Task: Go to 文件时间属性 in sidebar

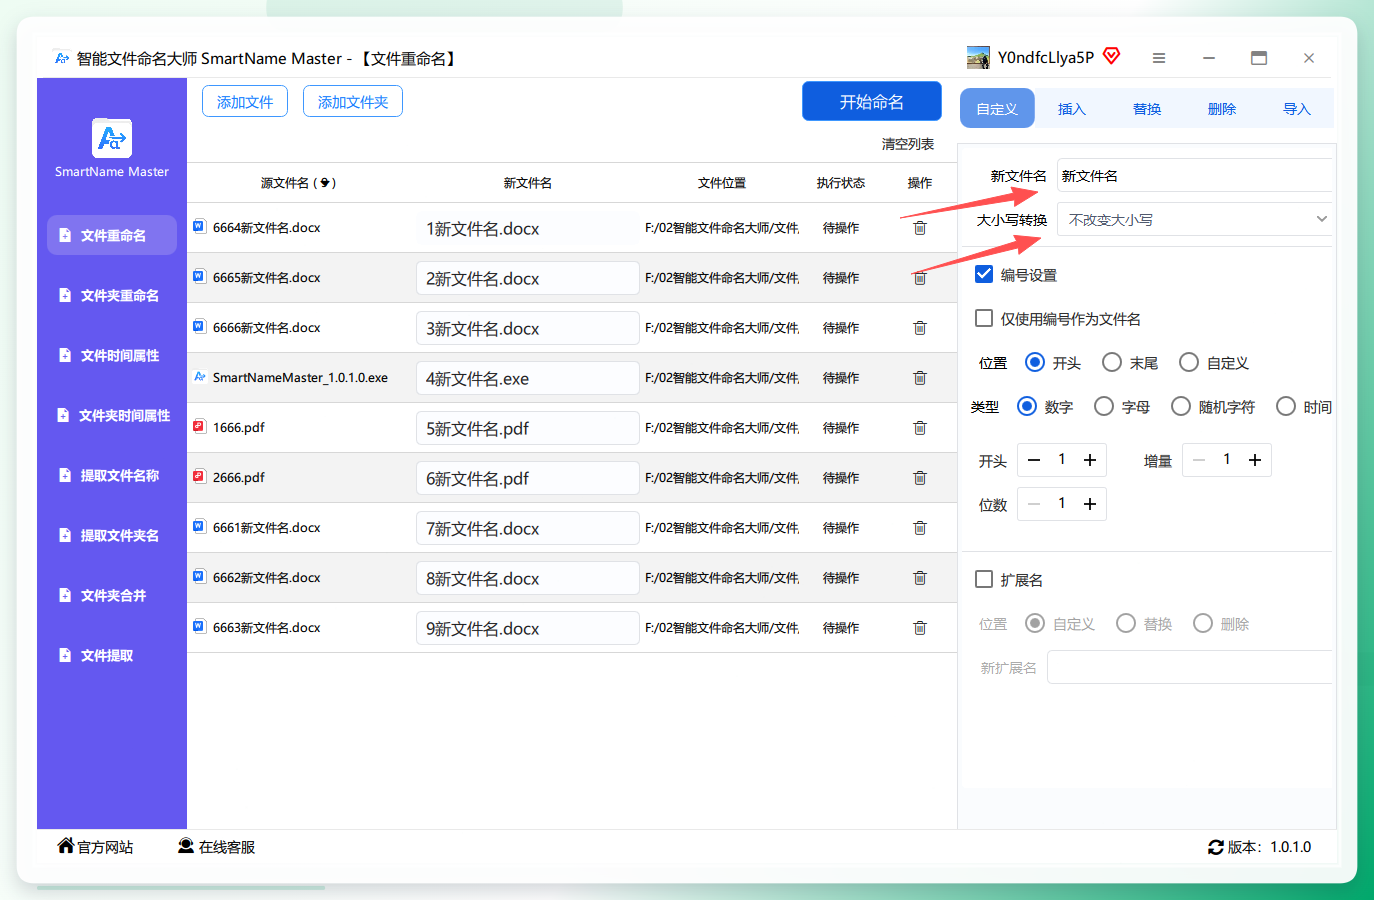Action: (x=112, y=355)
